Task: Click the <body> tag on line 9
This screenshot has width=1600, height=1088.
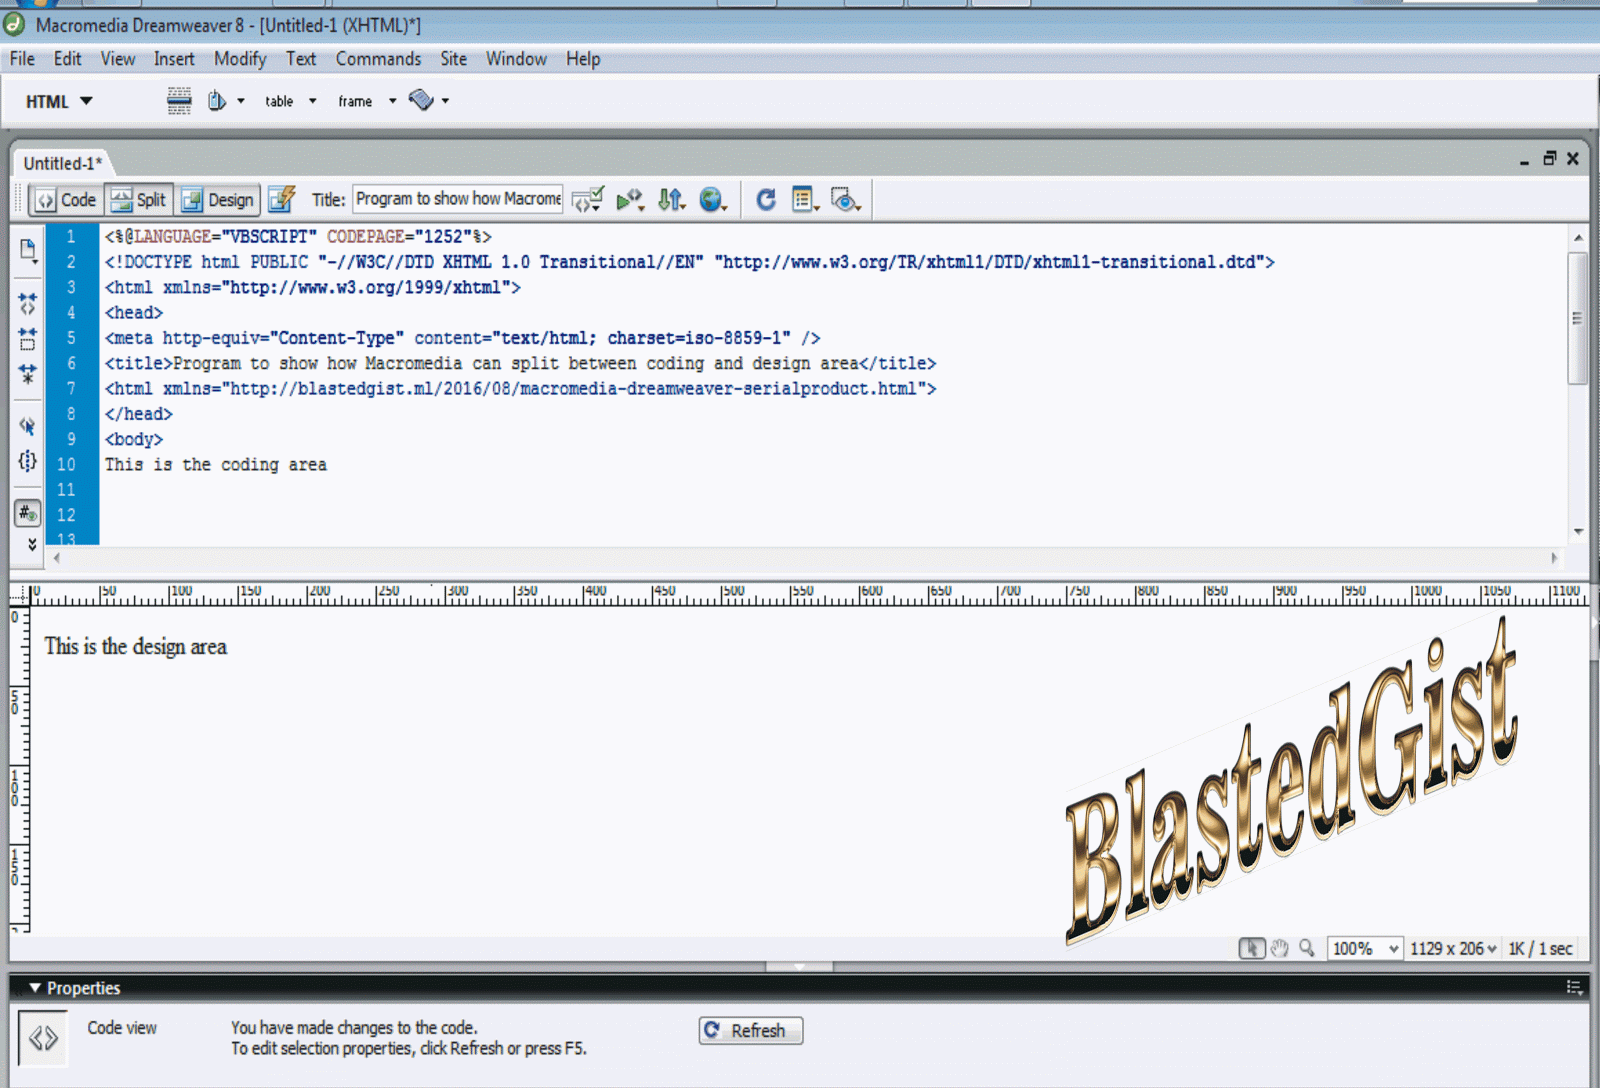Action: pyautogui.click(x=134, y=439)
